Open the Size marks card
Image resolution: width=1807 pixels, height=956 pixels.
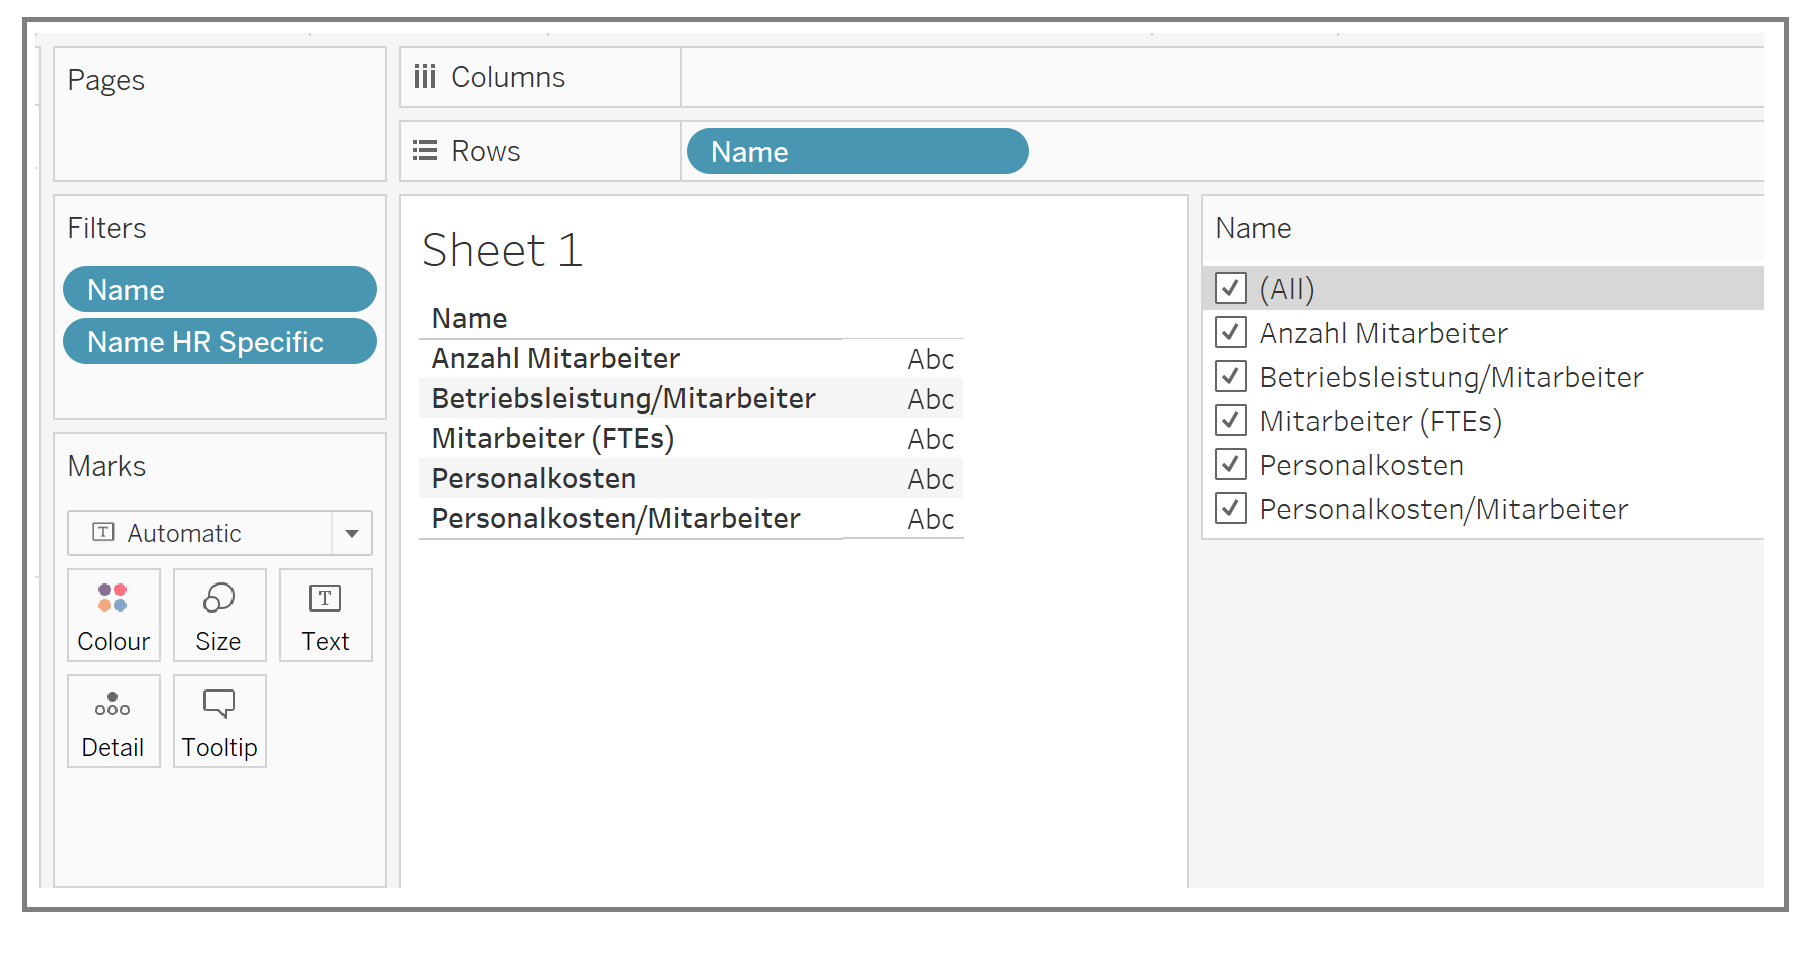tap(219, 614)
